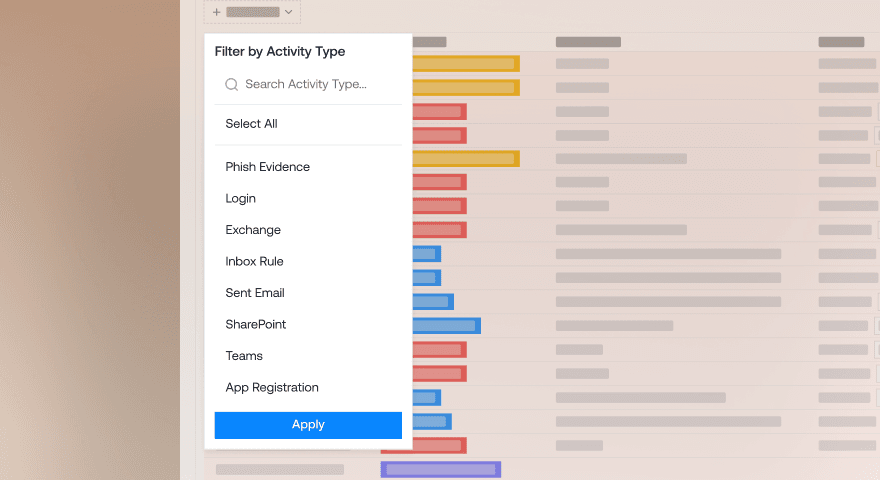The width and height of the screenshot is (880, 480).
Task: Click the widest blue activity bar
Action: pos(447,326)
